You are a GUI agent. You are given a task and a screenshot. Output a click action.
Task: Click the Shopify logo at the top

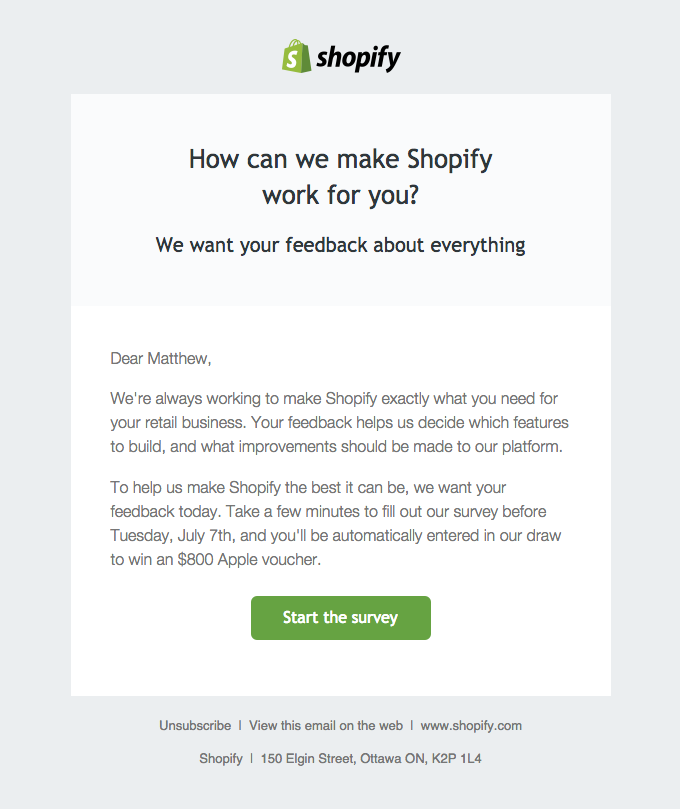tap(340, 57)
